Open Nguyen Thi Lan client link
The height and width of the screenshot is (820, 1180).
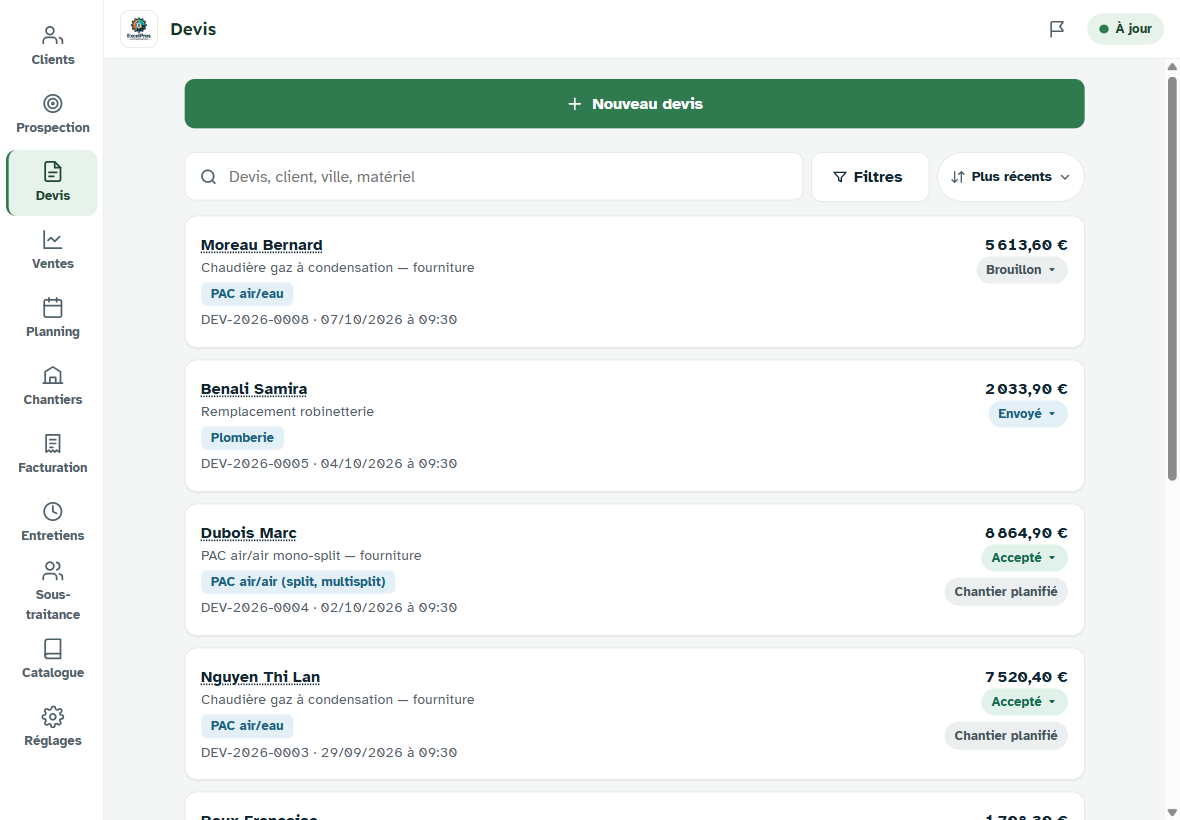point(260,677)
